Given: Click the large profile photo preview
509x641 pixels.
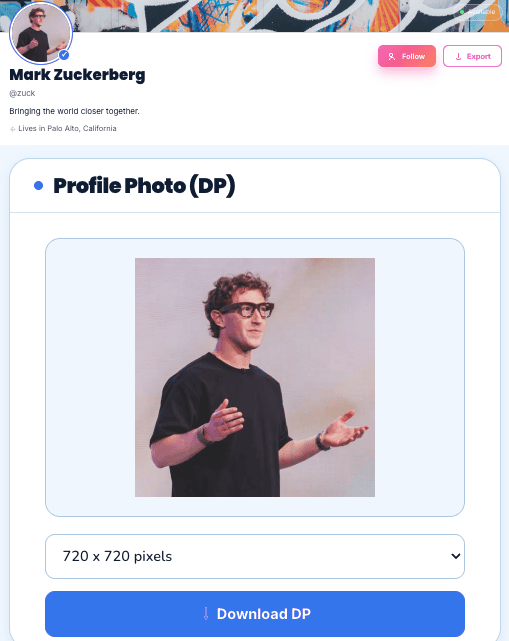Looking at the screenshot, I should click(255, 377).
